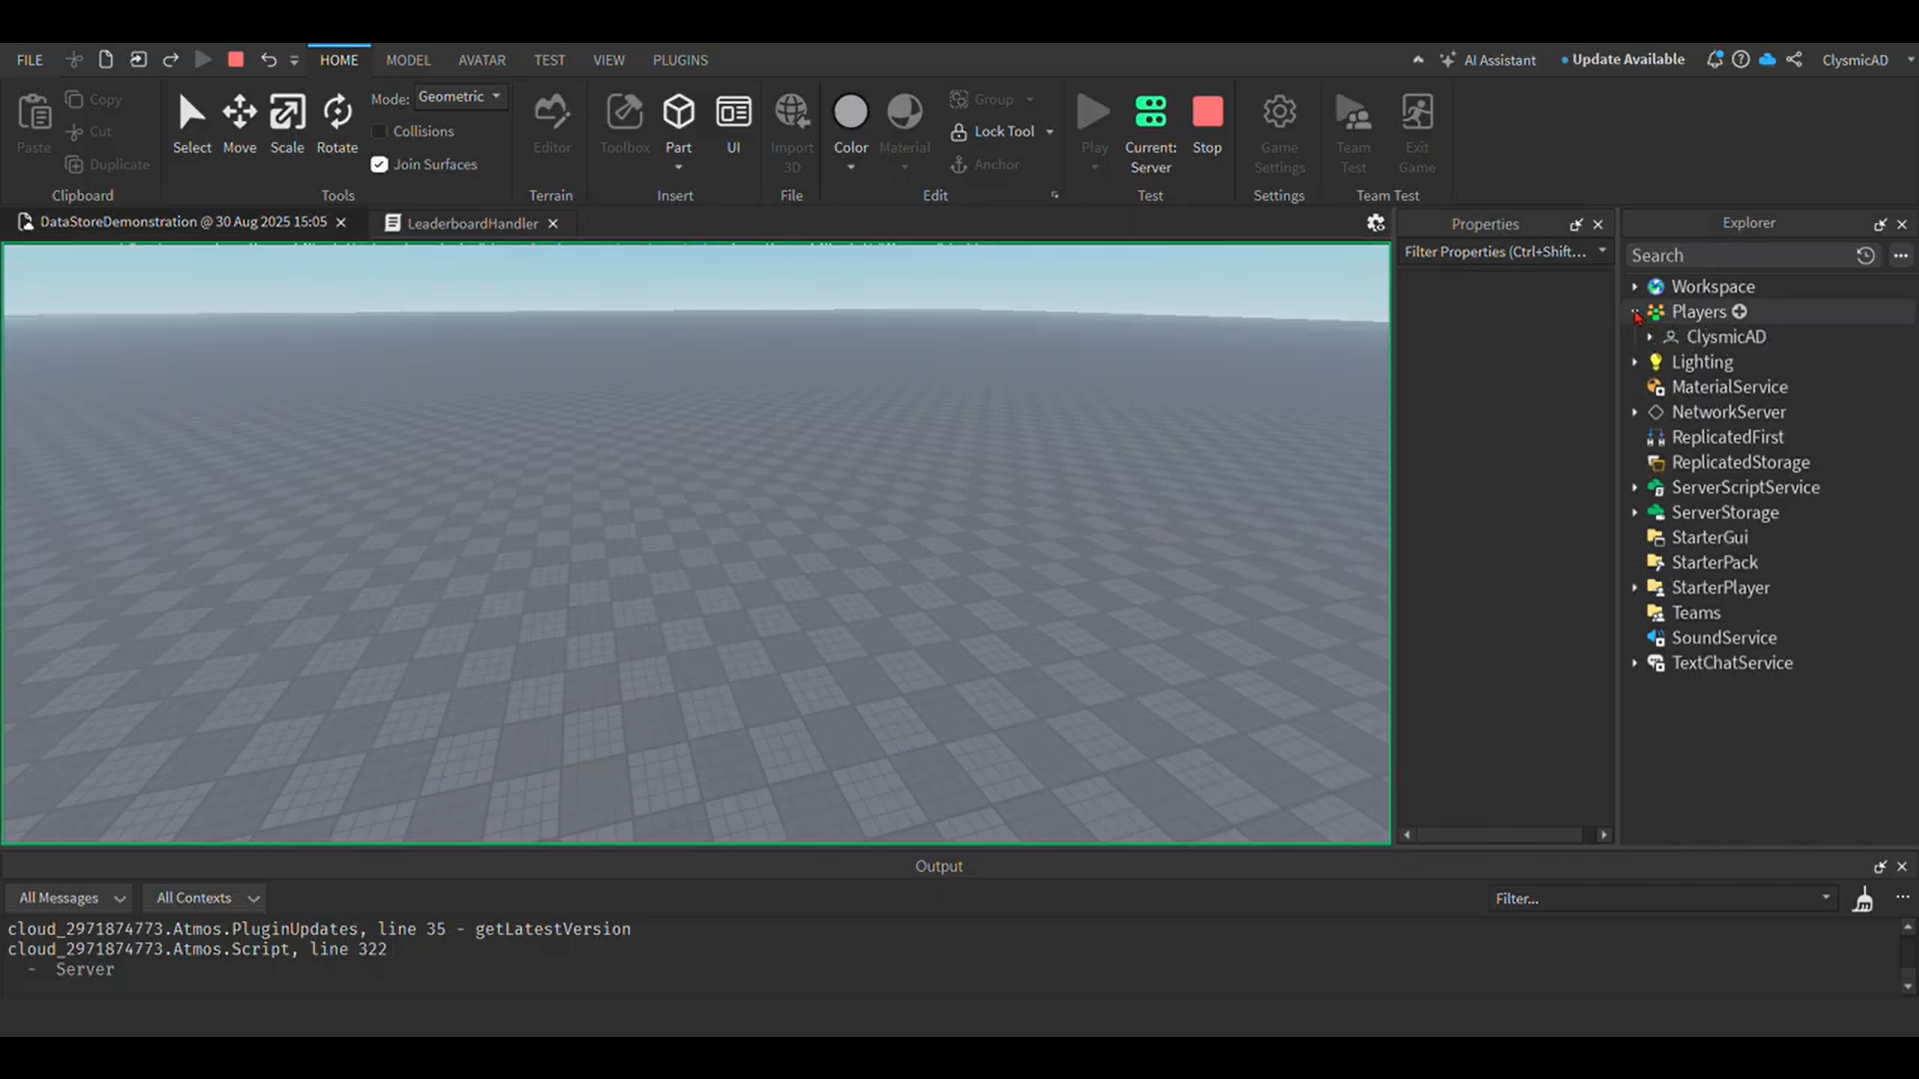Image resolution: width=1919 pixels, height=1079 pixels.
Task: Click Import 3D
Action: (x=791, y=133)
